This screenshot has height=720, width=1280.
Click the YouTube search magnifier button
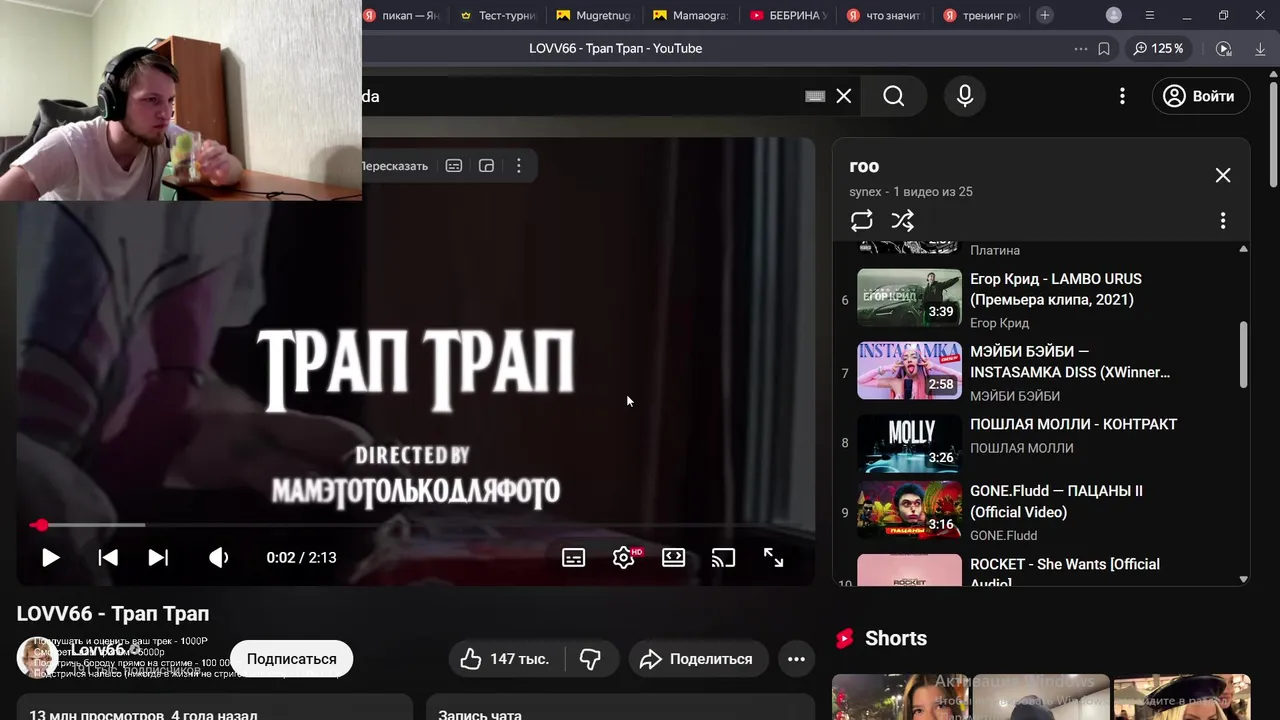(894, 96)
